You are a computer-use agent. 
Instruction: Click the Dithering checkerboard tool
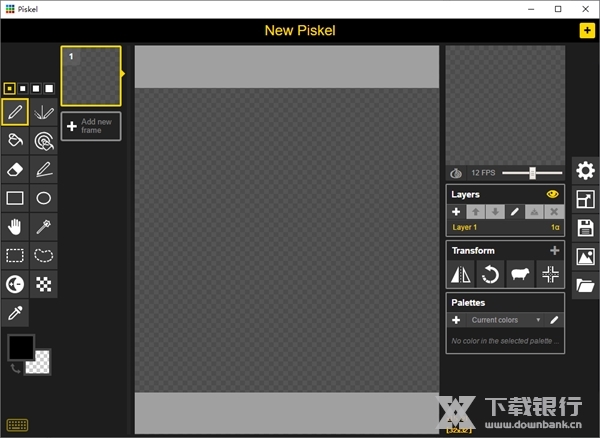pyautogui.click(x=44, y=285)
